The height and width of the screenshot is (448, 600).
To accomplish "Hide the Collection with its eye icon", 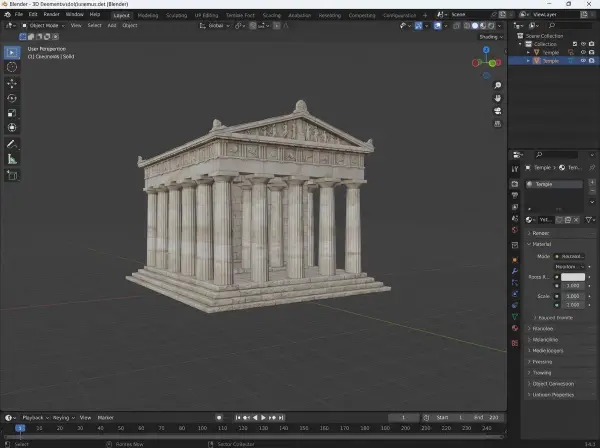I will coord(583,44).
